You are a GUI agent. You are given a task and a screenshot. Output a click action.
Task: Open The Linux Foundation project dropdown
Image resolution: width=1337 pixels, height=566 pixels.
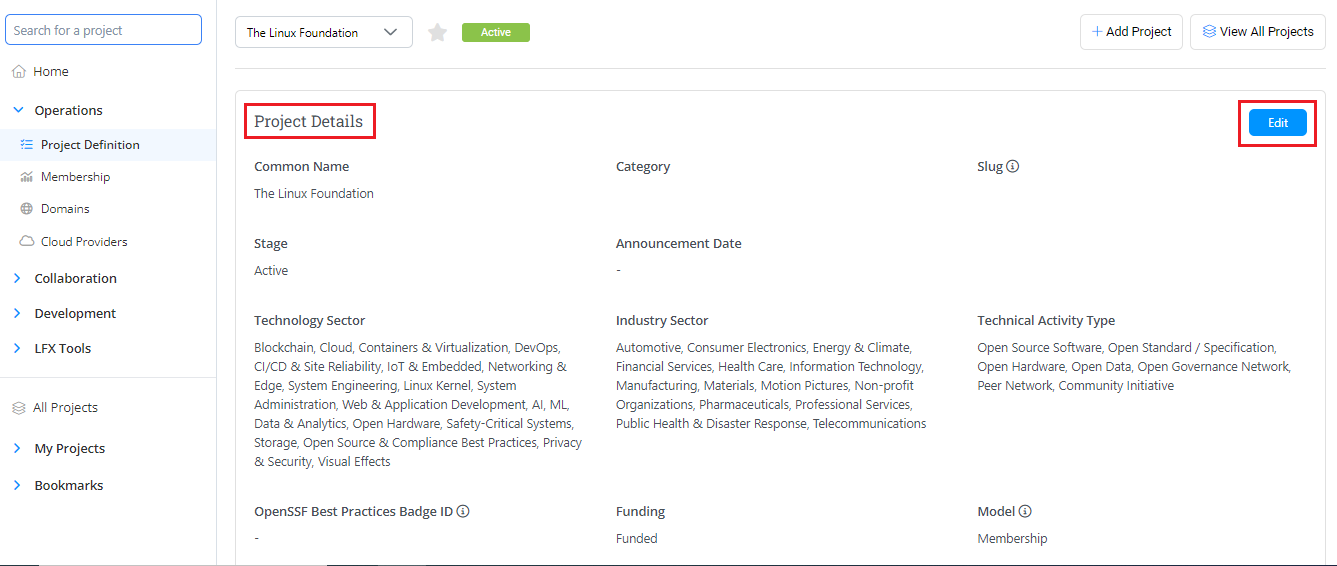click(324, 32)
